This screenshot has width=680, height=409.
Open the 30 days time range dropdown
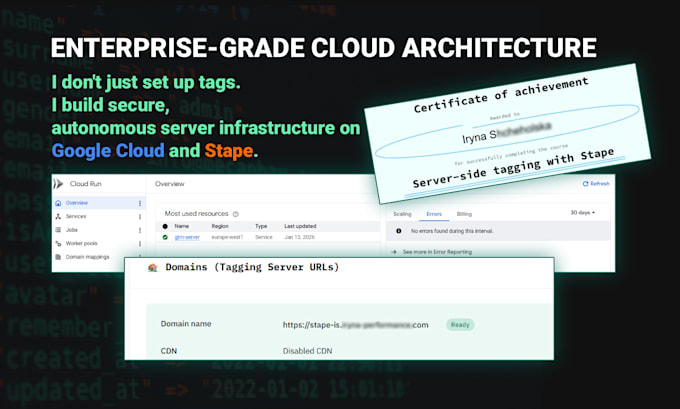tap(582, 213)
